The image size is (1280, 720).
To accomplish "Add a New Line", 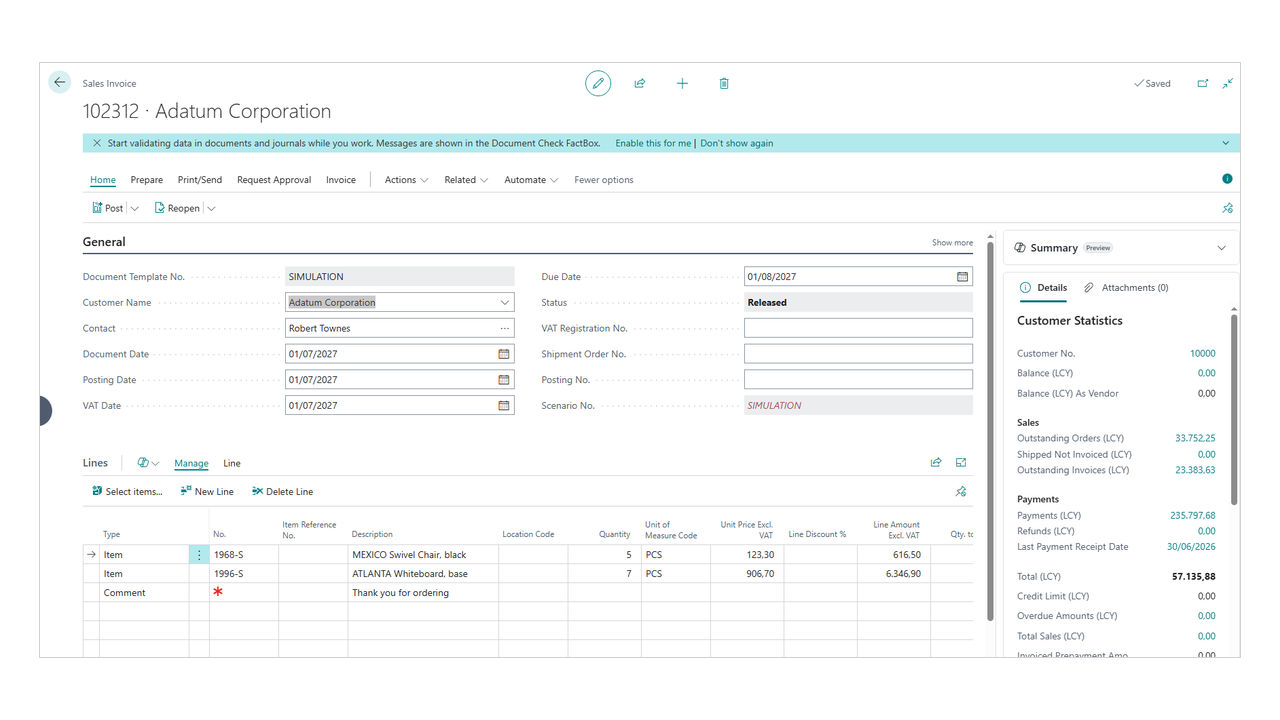I will click(x=207, y=492).
